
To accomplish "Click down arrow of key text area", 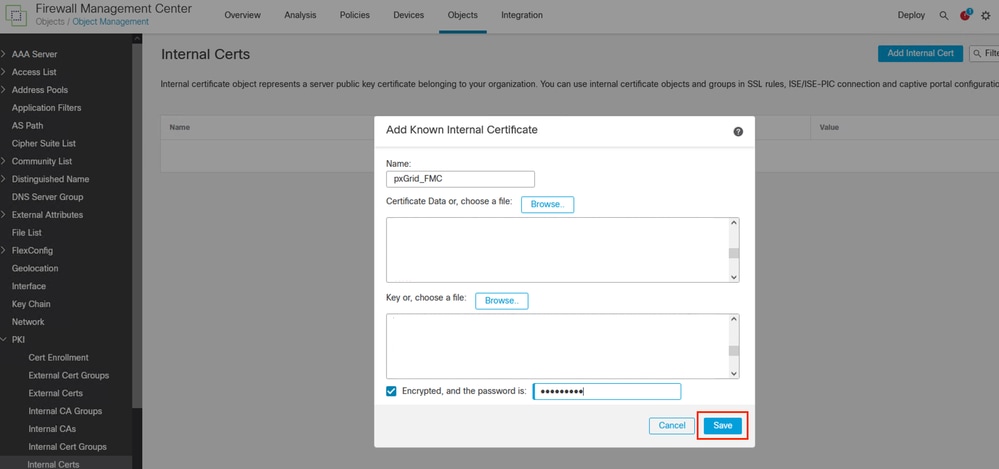I will pos(734,373).
